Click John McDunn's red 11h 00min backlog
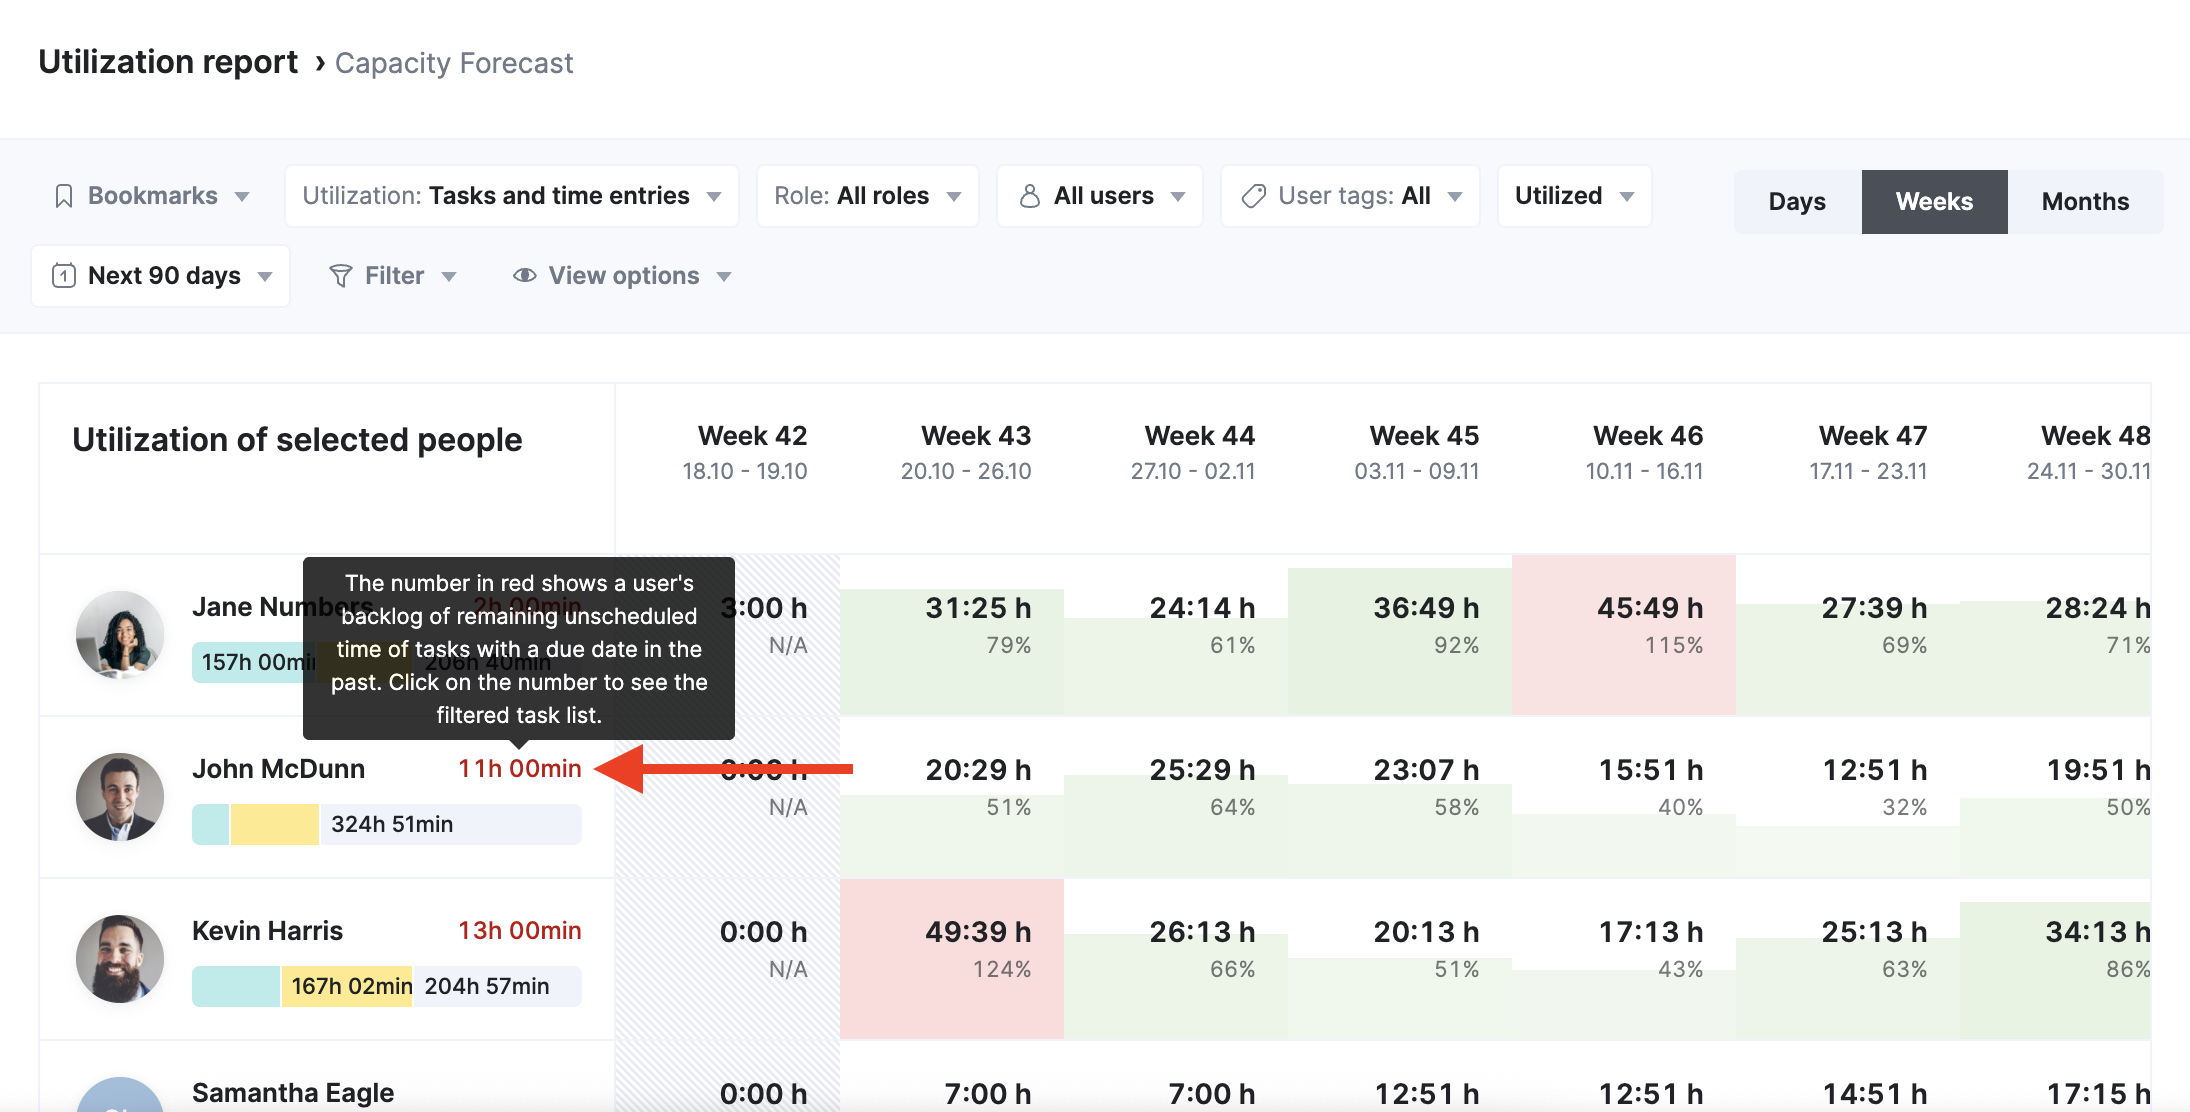The width and height of the screenshot is (2190, 1112). (x=520, y=769)
